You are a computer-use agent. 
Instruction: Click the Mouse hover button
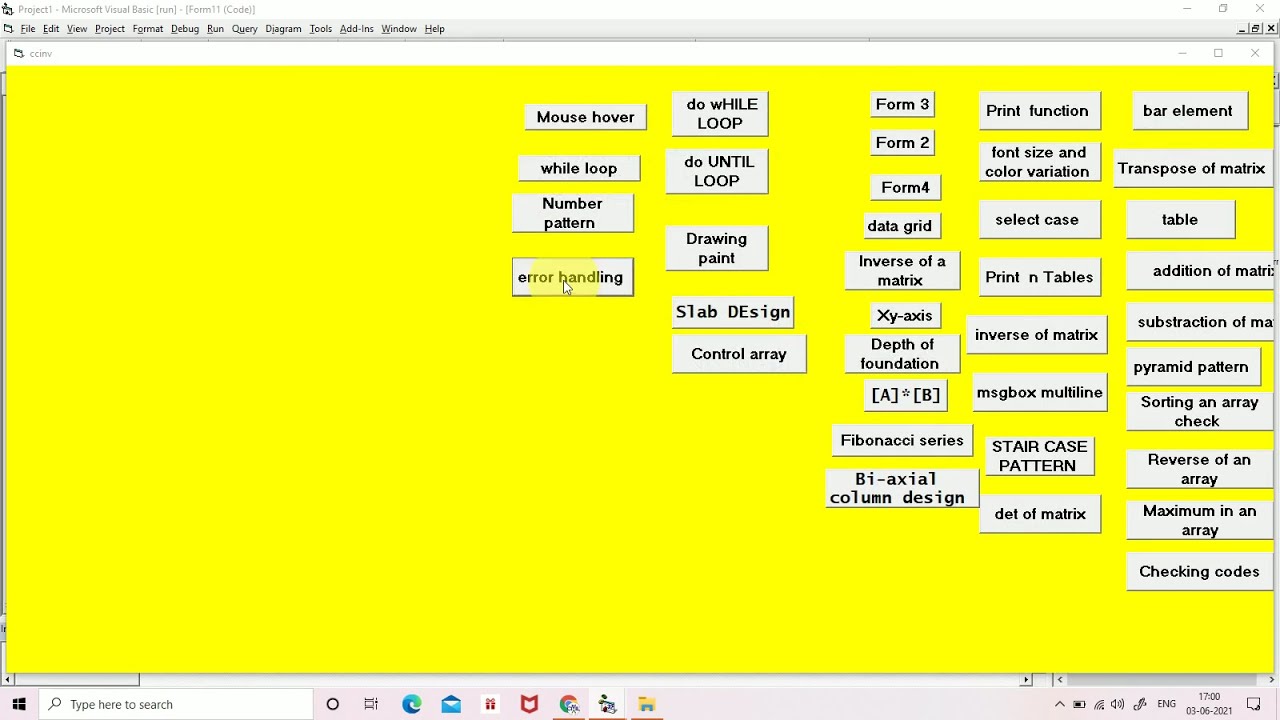point(585,117)
